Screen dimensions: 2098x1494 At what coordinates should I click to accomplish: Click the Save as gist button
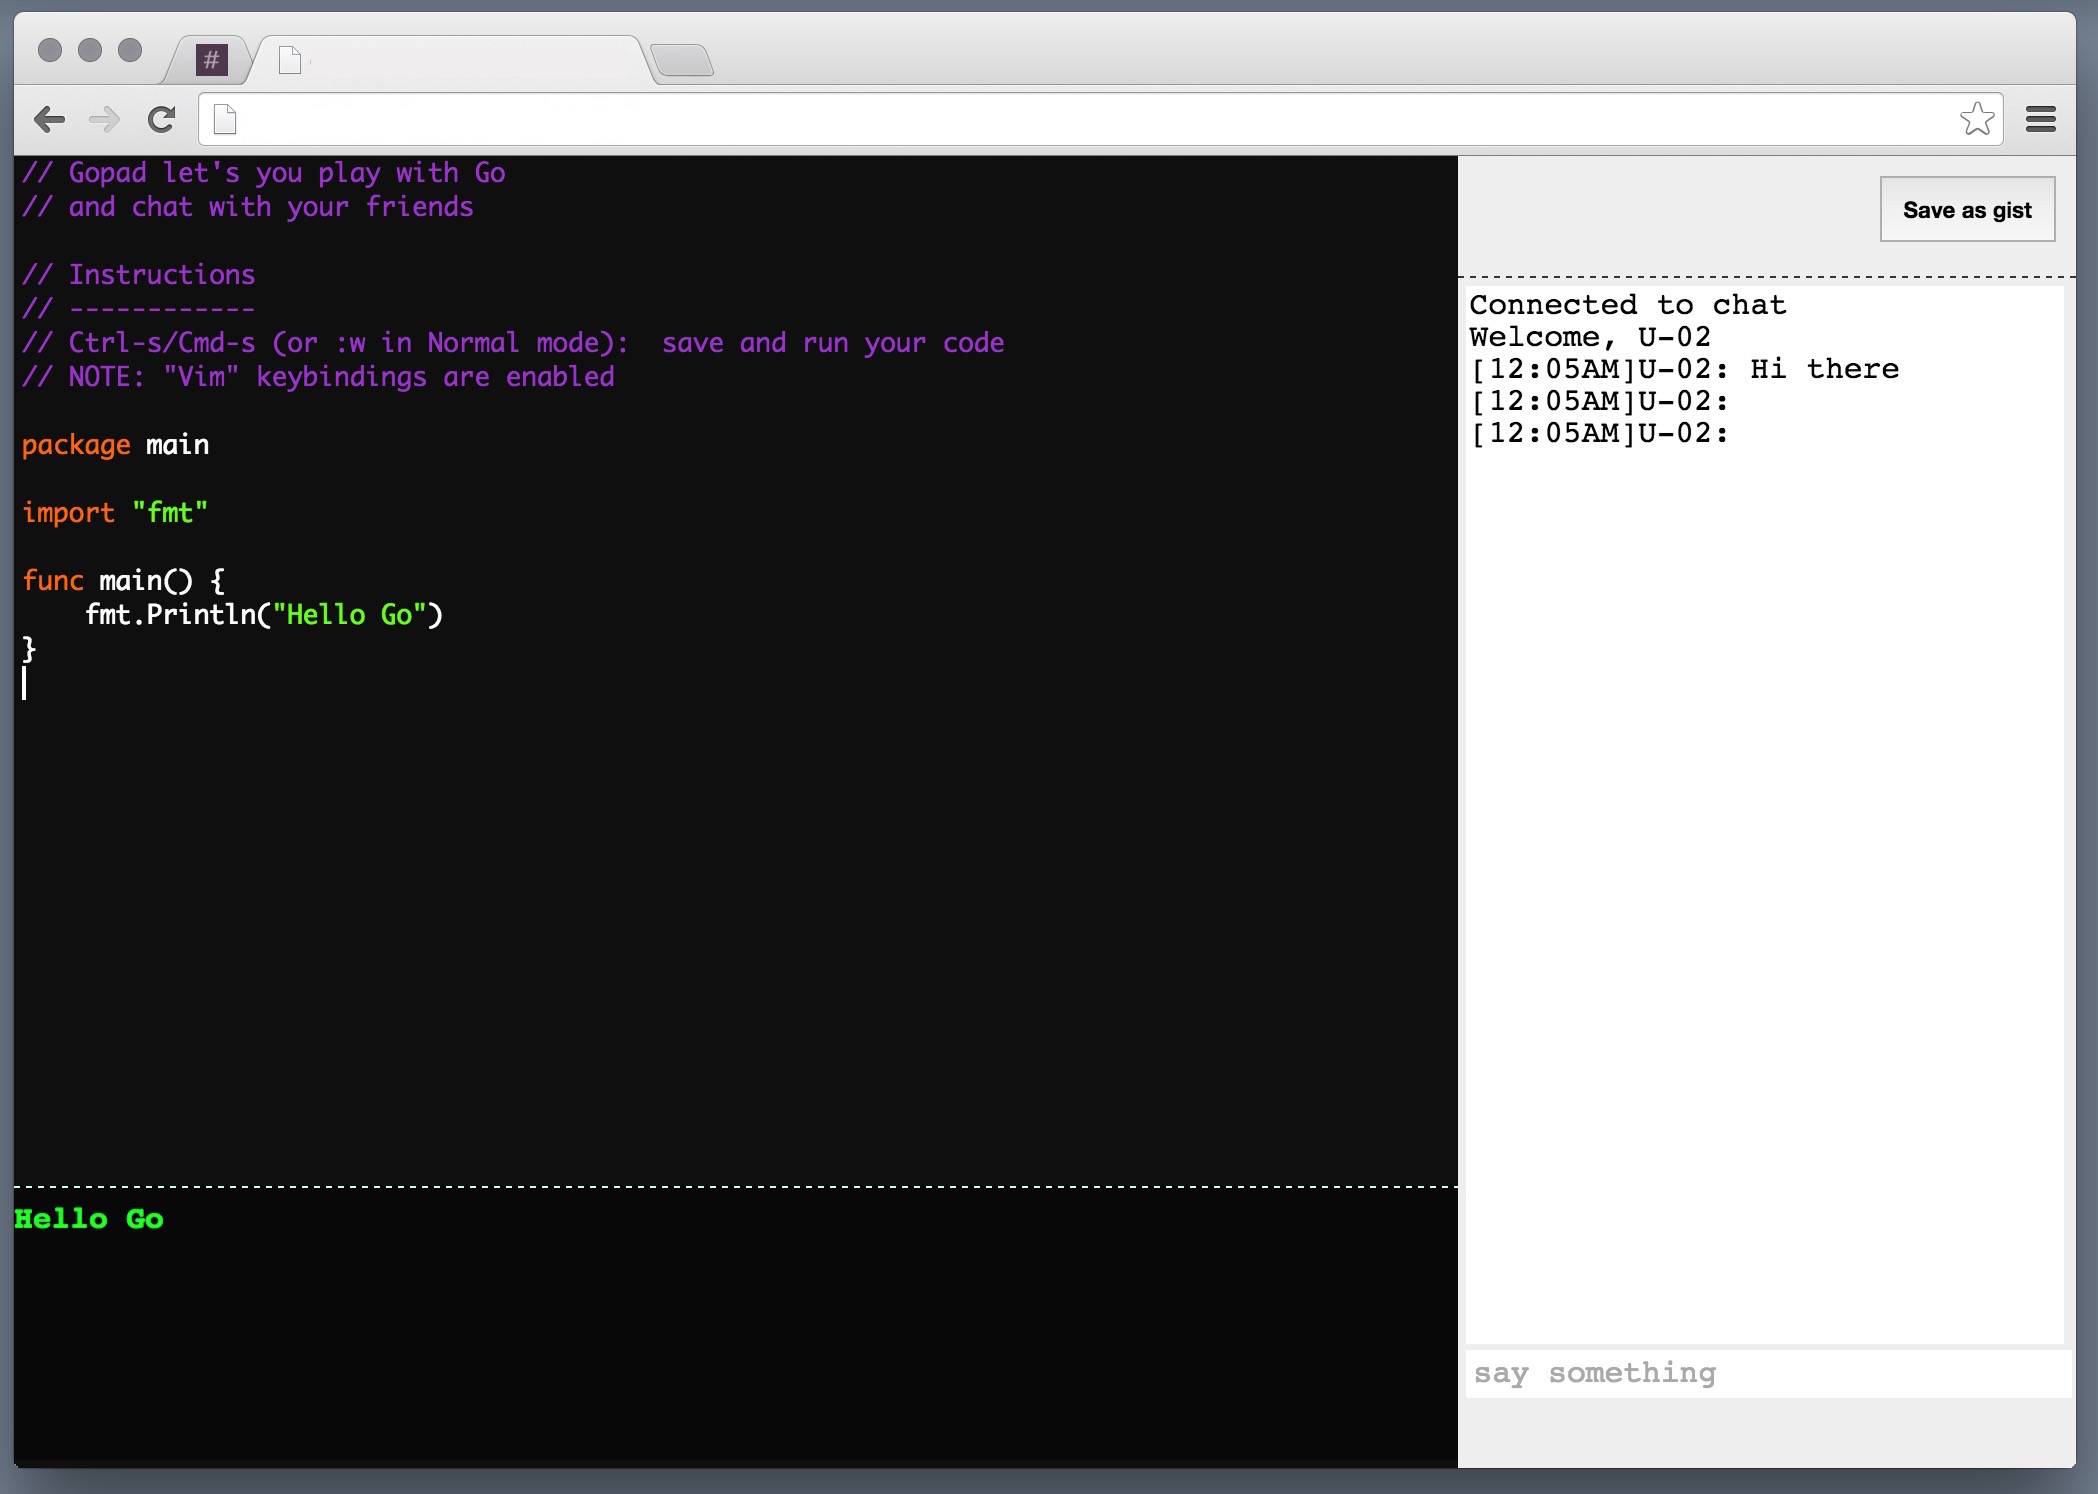point(1966,210)
